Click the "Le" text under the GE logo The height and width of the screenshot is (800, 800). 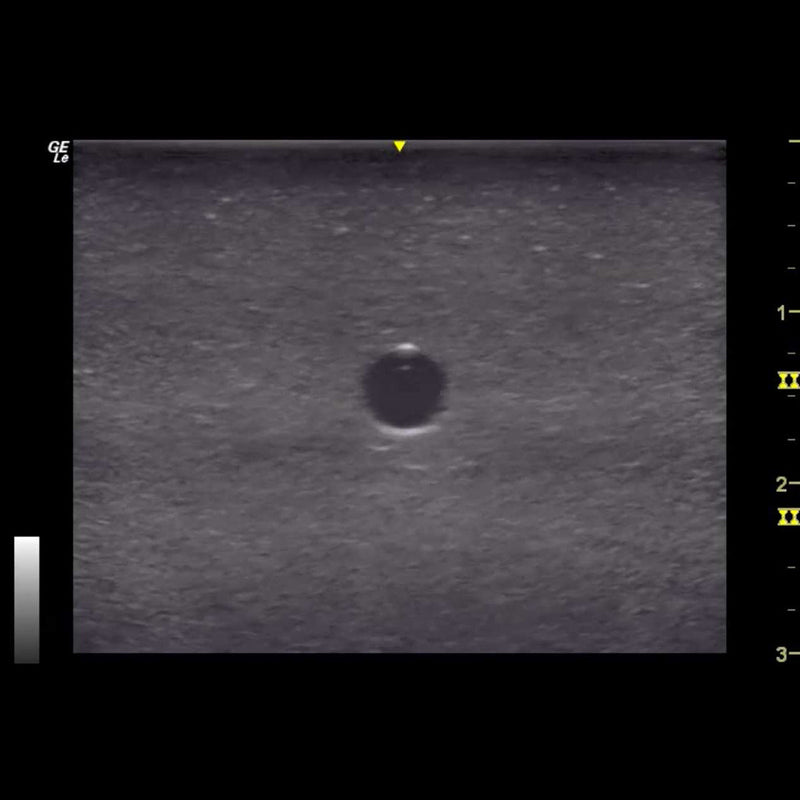[60, 159]
